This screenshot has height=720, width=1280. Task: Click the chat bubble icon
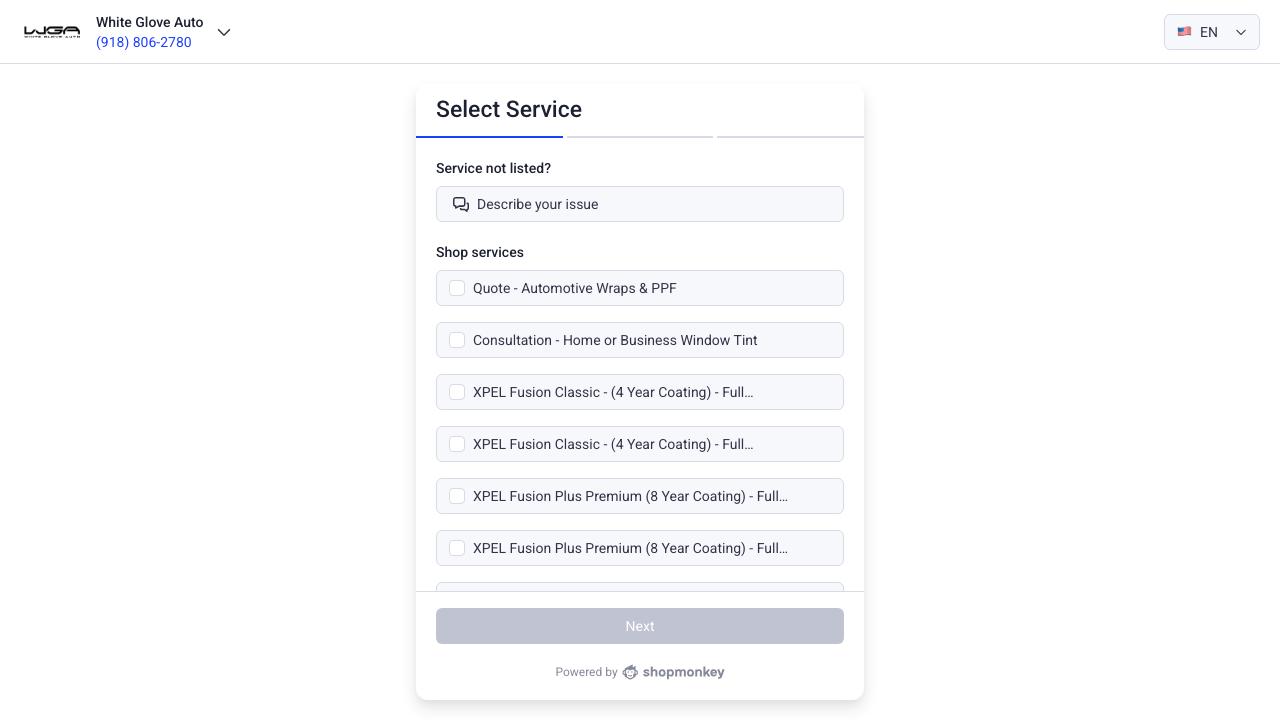click(x=461, y=204)
